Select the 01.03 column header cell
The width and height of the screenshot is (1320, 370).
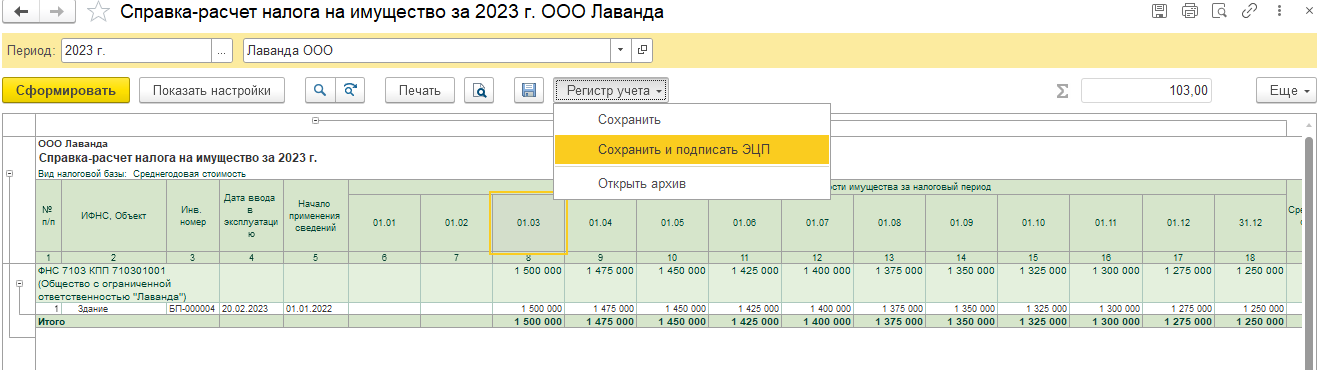click(528, 222)
